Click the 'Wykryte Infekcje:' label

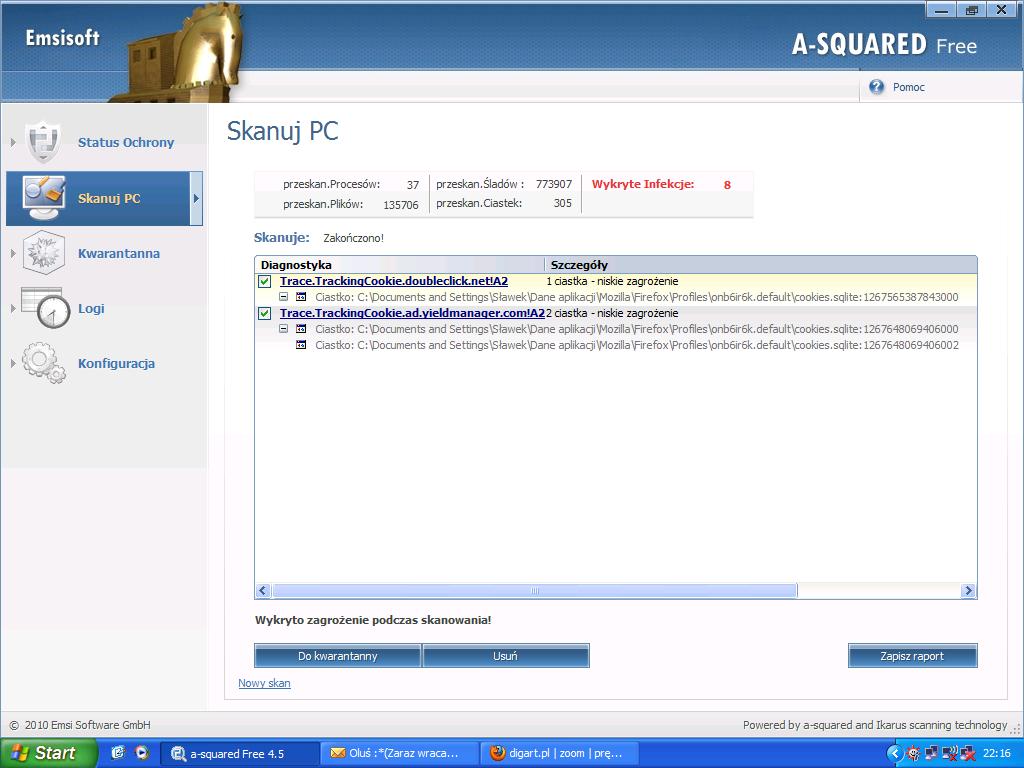pos(643,184)
